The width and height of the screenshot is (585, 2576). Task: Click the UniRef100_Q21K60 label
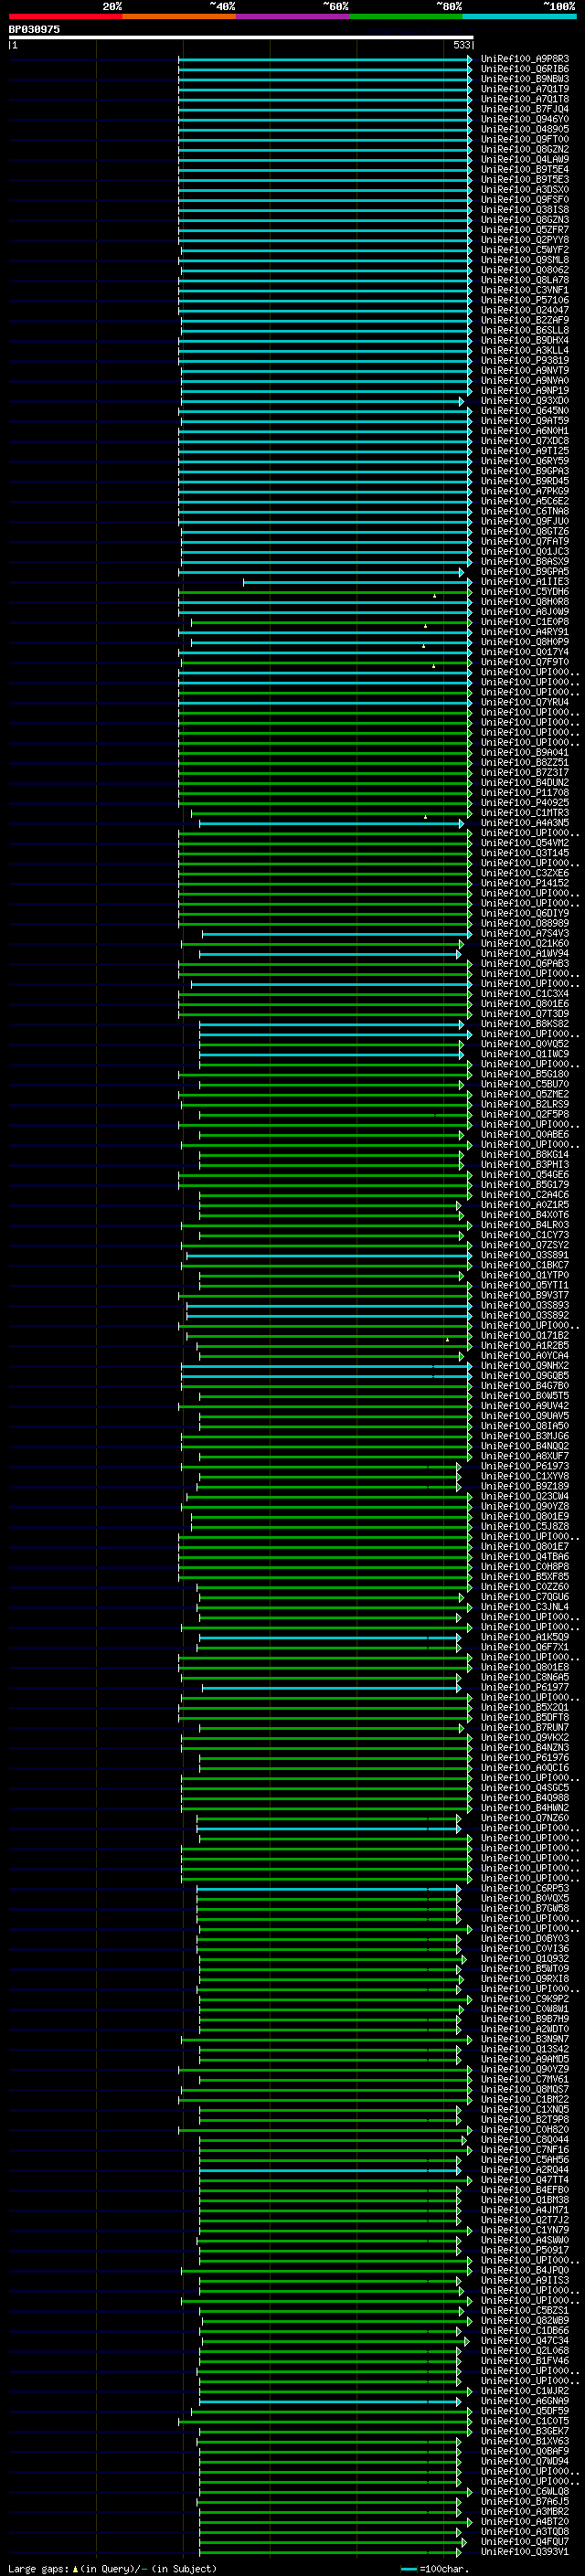click(x=525, y=944)
